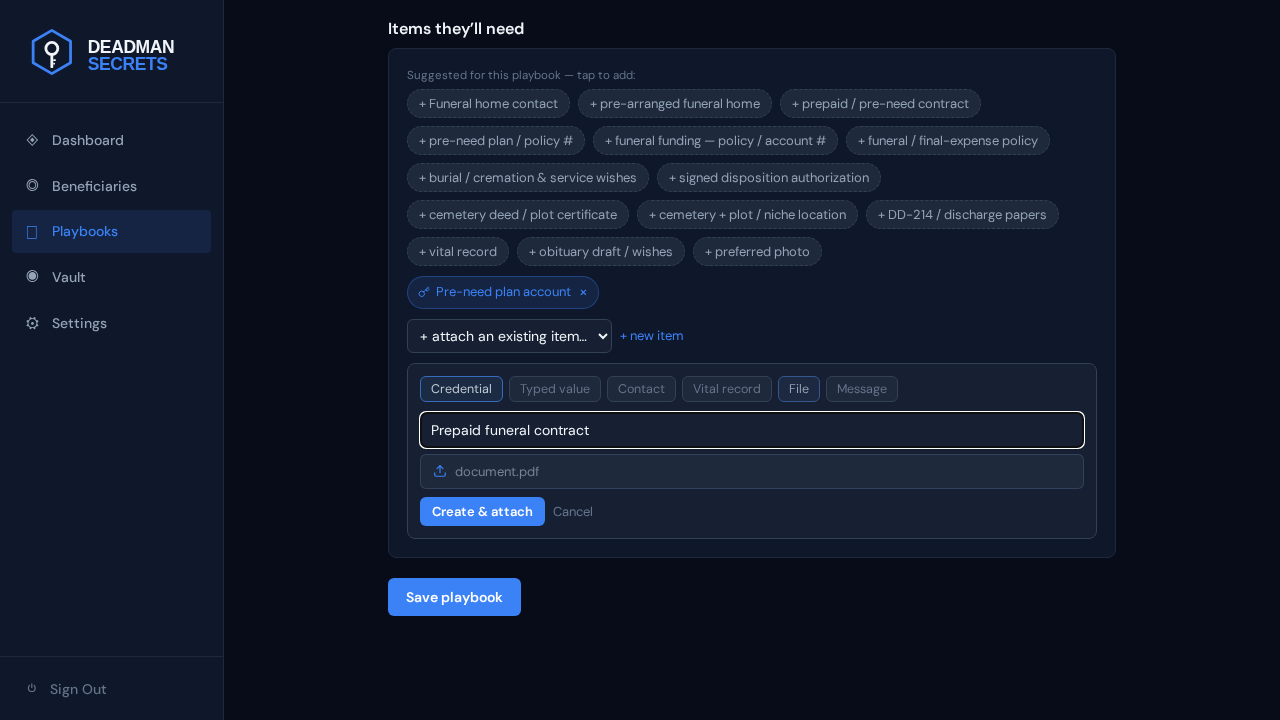The width and height of the screenshot is (1280, 720).
Task: Switch to the File item type
Action: pyautogui.click(x=799, y=389)
